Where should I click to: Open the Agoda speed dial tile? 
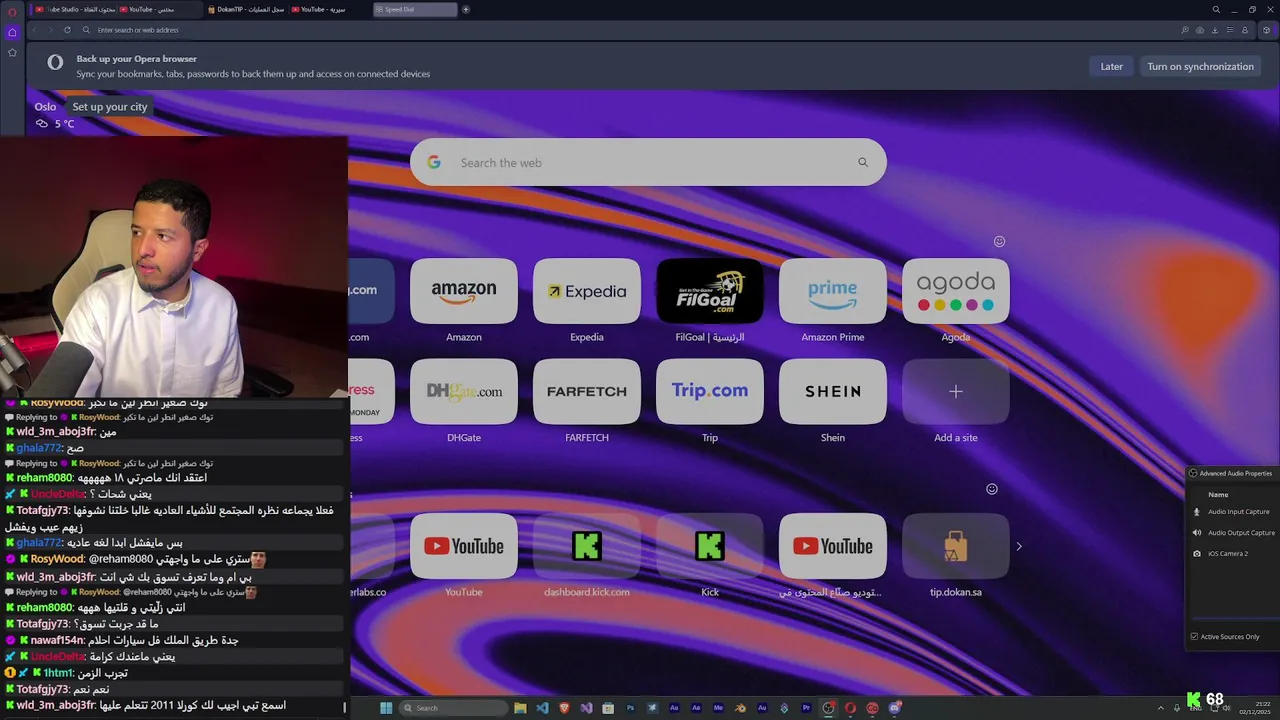point(956,291)
